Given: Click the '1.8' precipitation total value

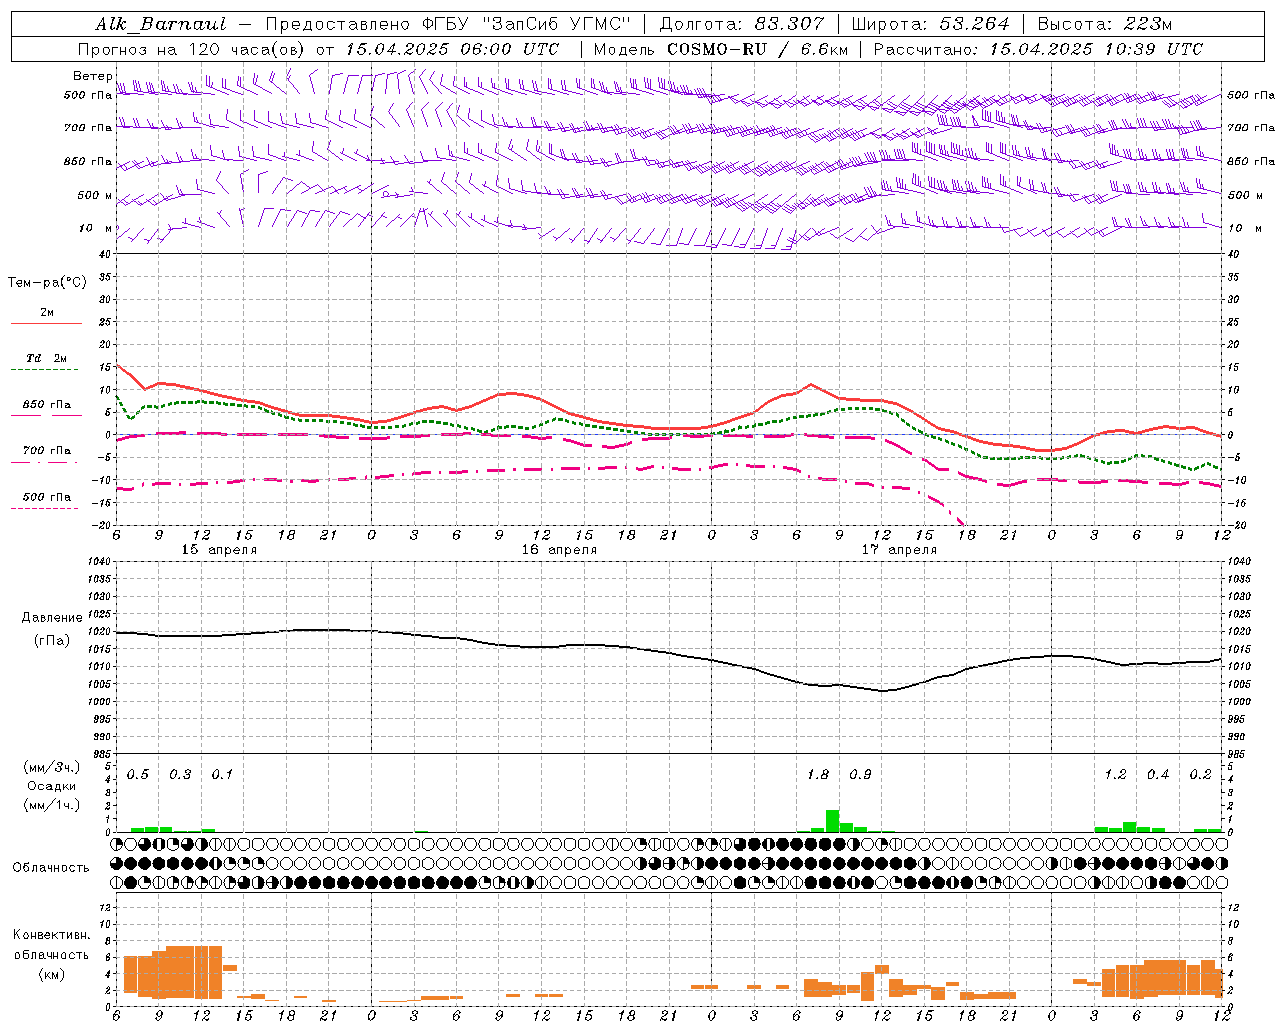Looking at the screenshot, I should pyautogui.click(x=818, y=775).
